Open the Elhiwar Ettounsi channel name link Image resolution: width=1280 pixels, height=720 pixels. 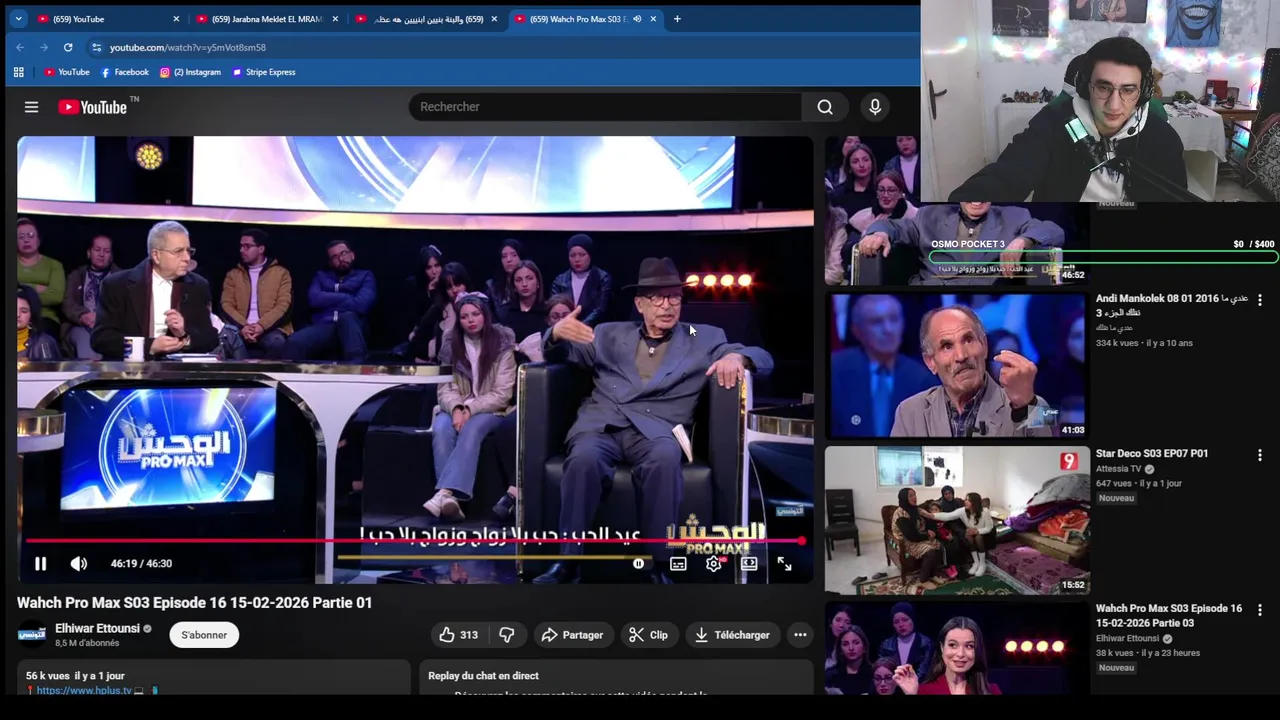pyautogui.click(x=97, y=629)
